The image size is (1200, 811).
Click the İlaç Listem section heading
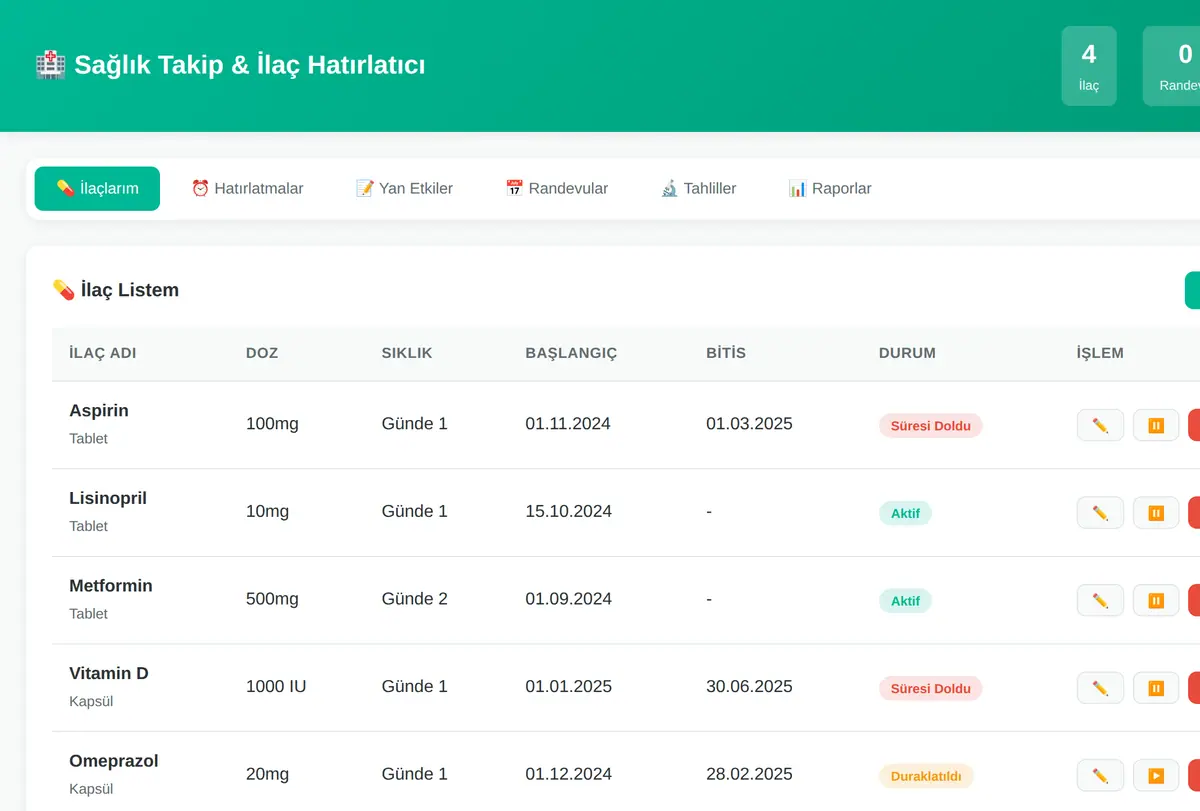coord(116,290)
